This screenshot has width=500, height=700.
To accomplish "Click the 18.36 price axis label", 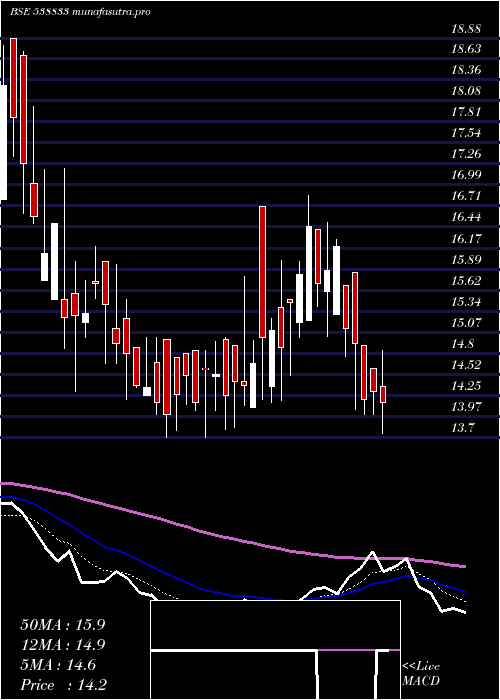I will (x=466, y=70).
